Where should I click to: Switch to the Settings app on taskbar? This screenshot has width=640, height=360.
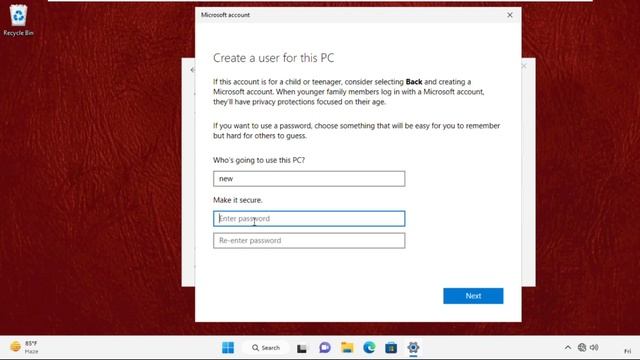(x=413, y=348)
